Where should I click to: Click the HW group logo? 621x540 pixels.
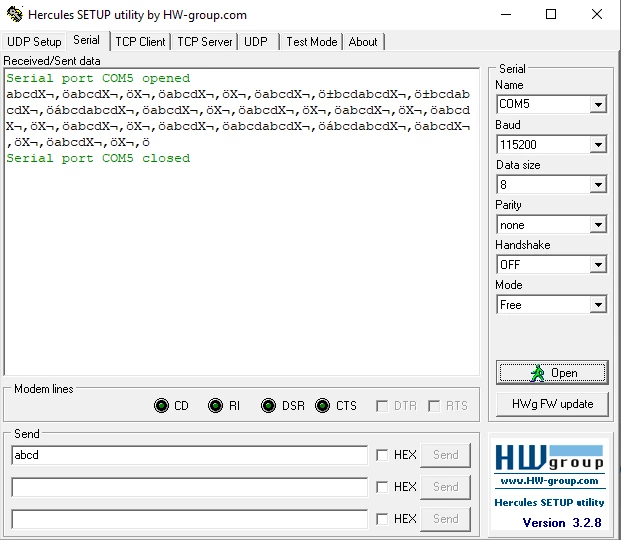tap(550, 458)
